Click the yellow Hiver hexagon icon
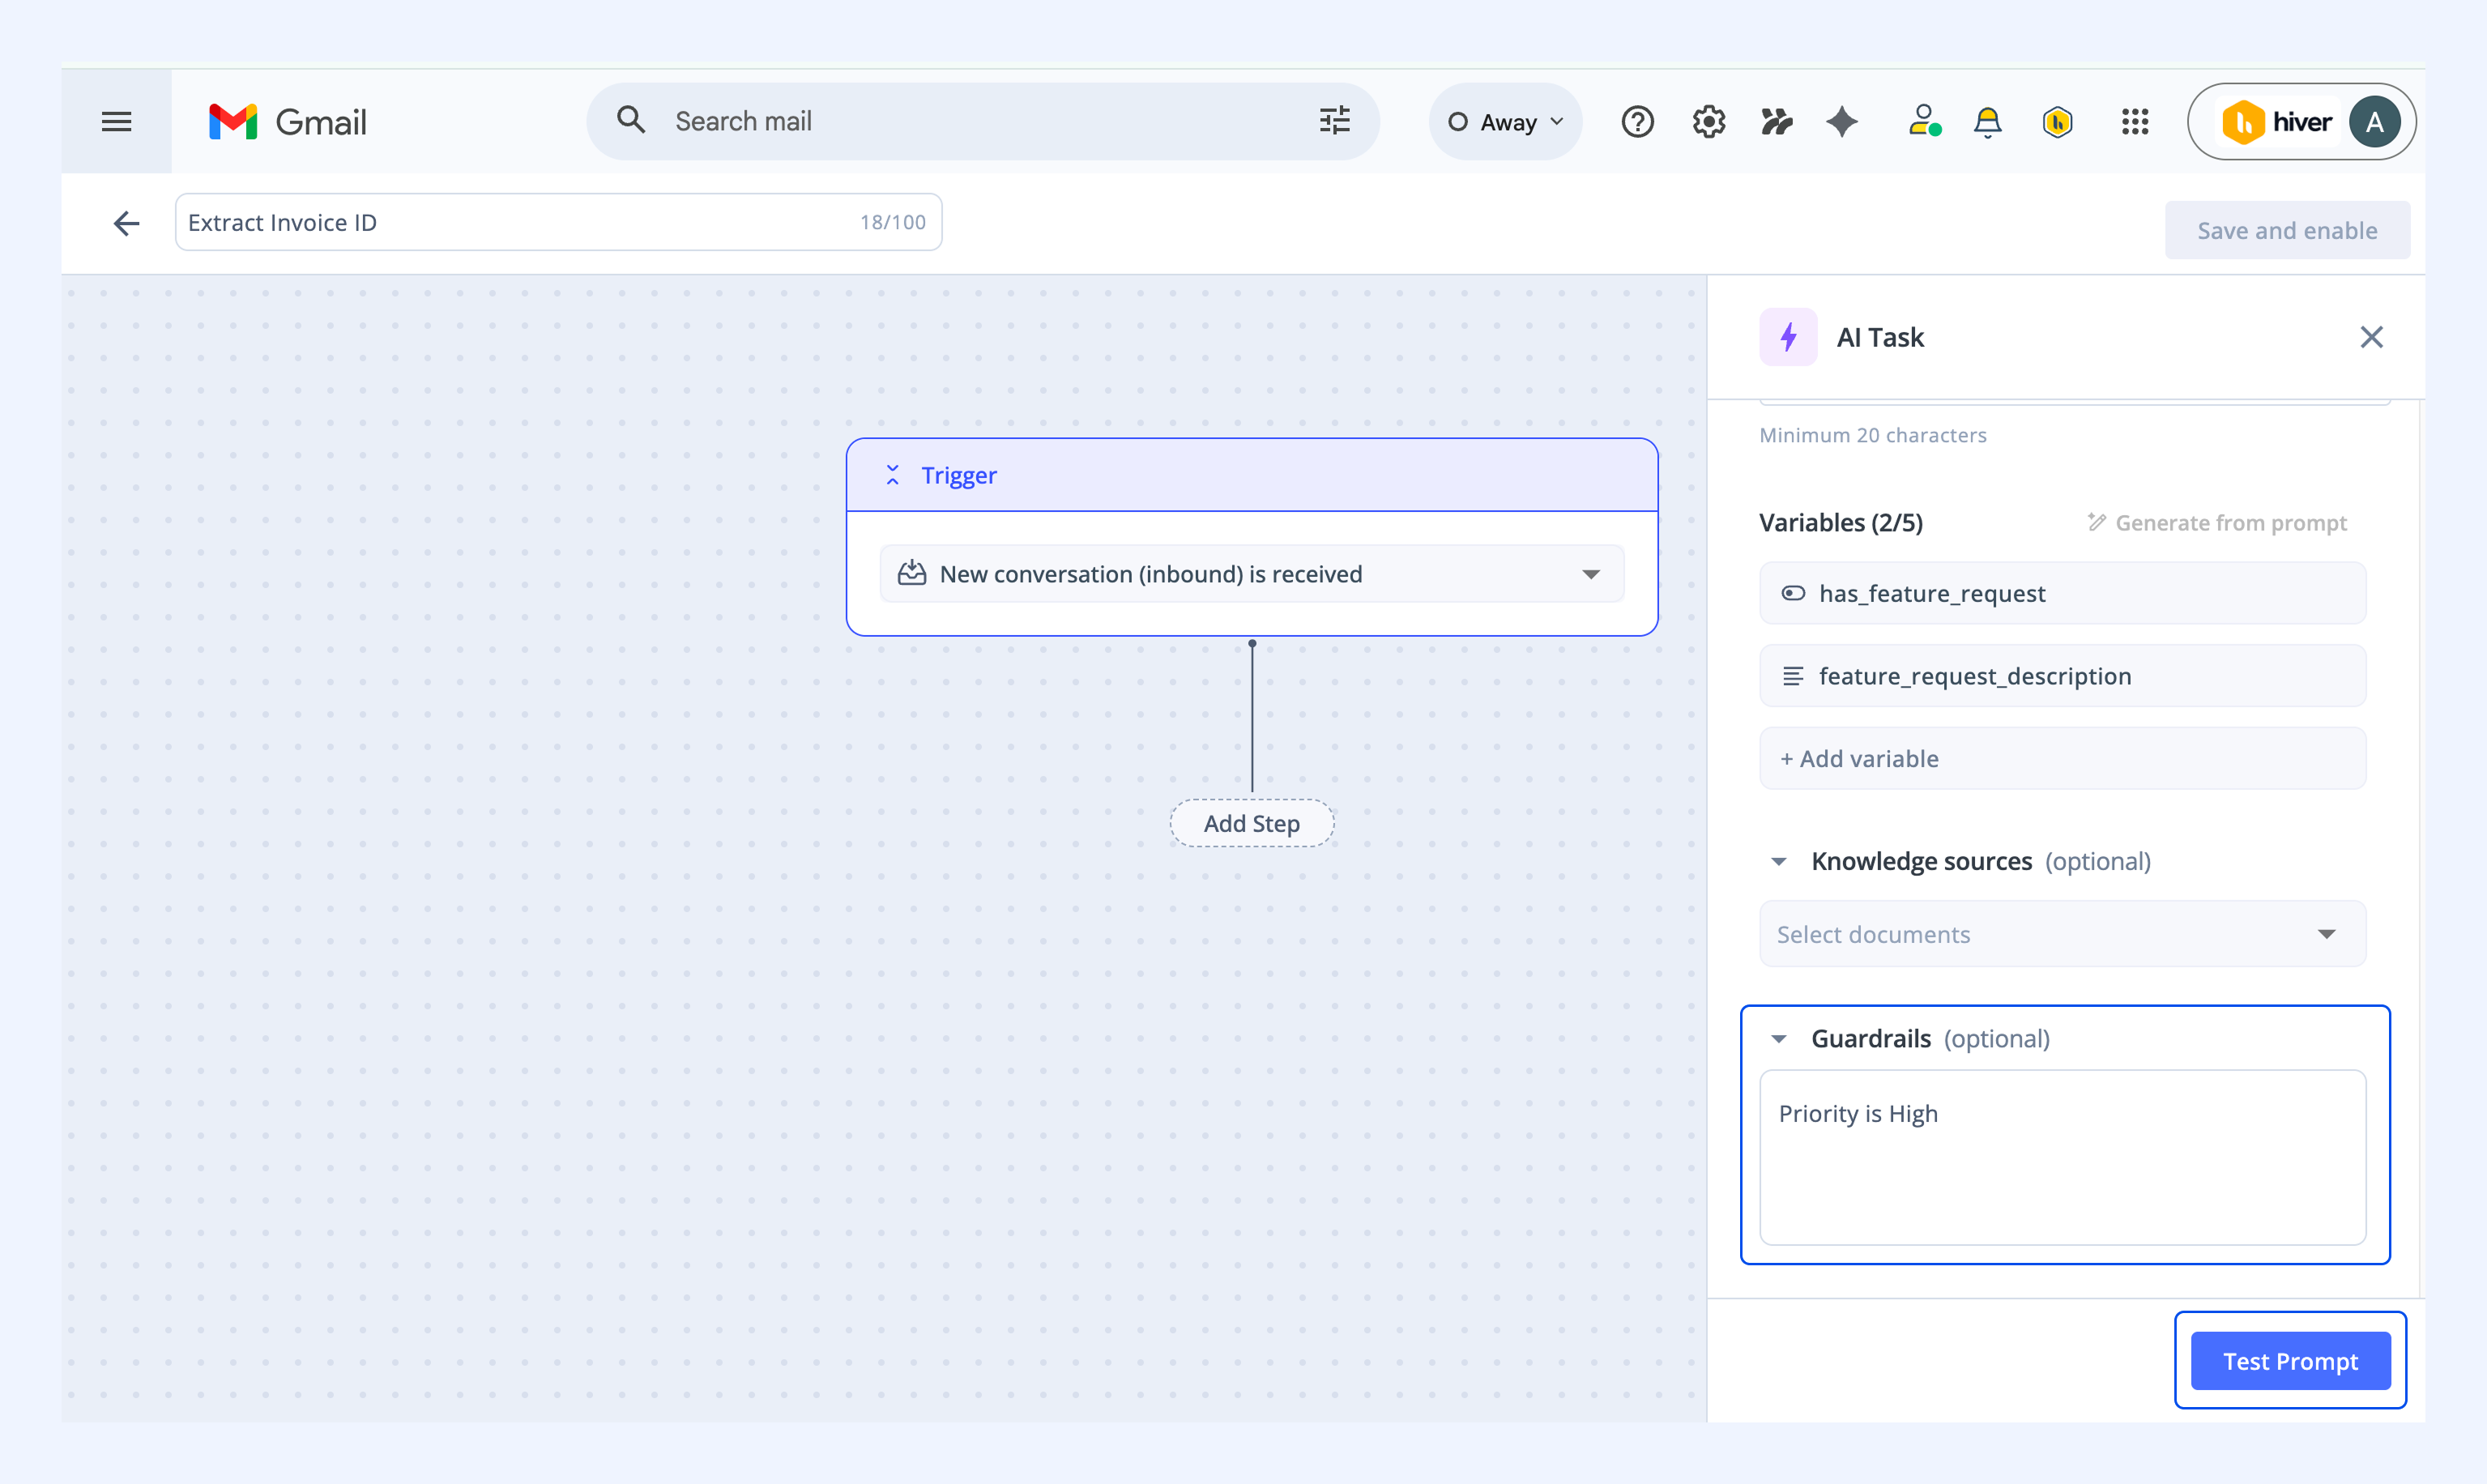Screen dimensions: 2487x1484 (x=2057, y=122)
